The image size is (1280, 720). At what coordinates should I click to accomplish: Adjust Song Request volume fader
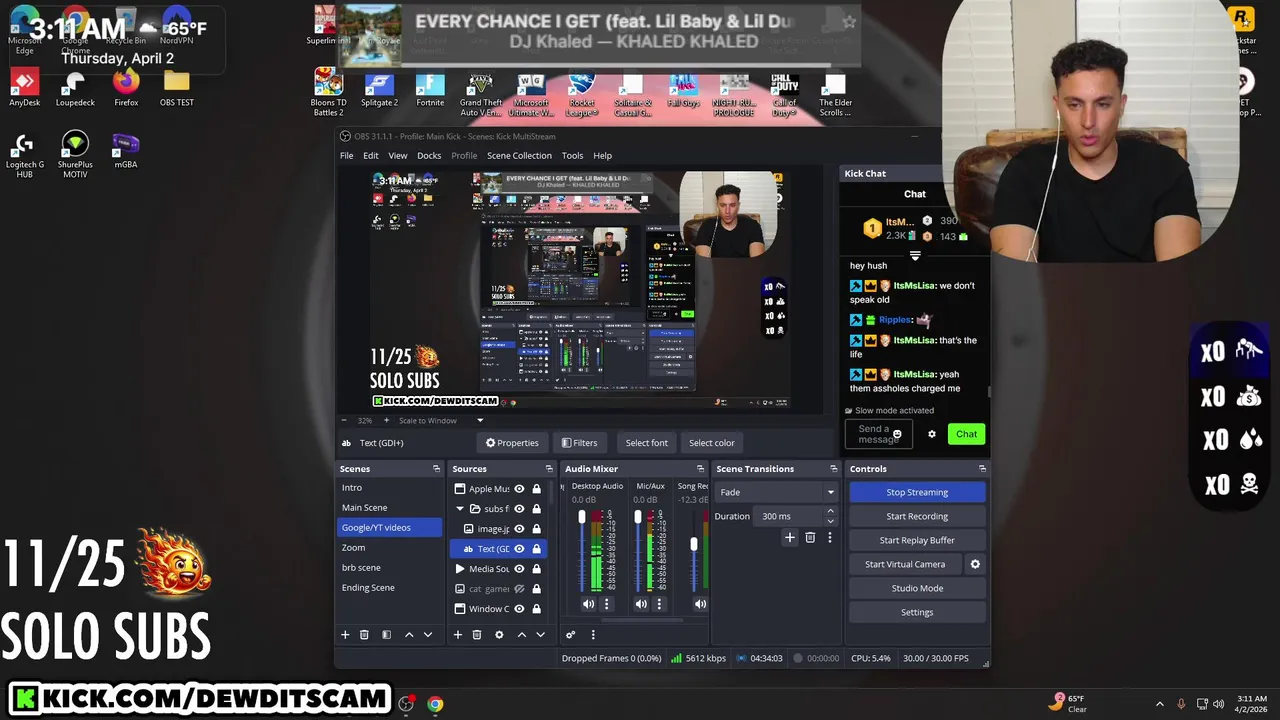694,544
